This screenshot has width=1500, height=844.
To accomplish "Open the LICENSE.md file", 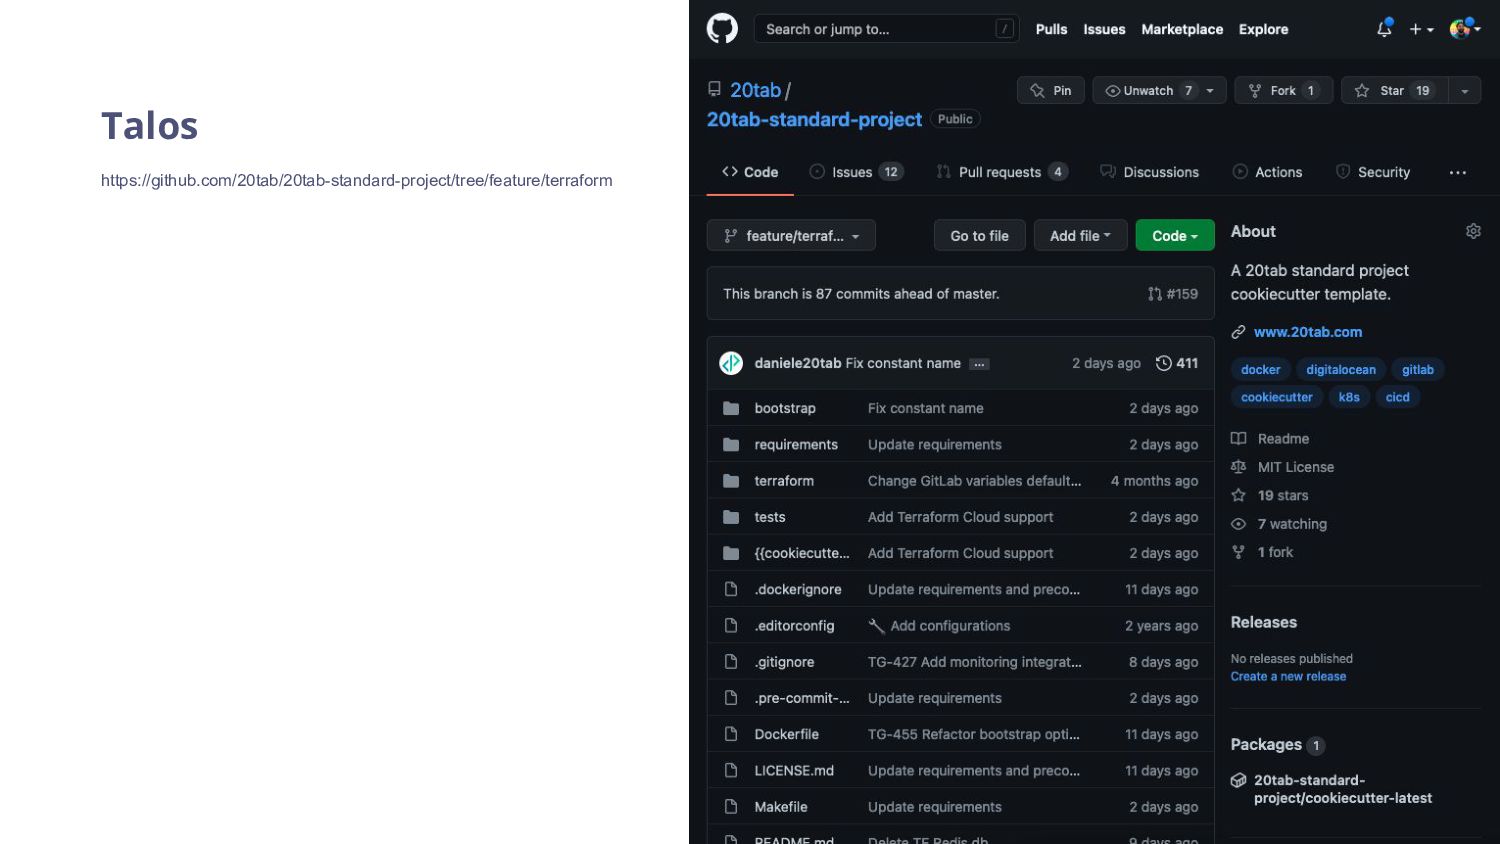I will [x=794, y=771].
